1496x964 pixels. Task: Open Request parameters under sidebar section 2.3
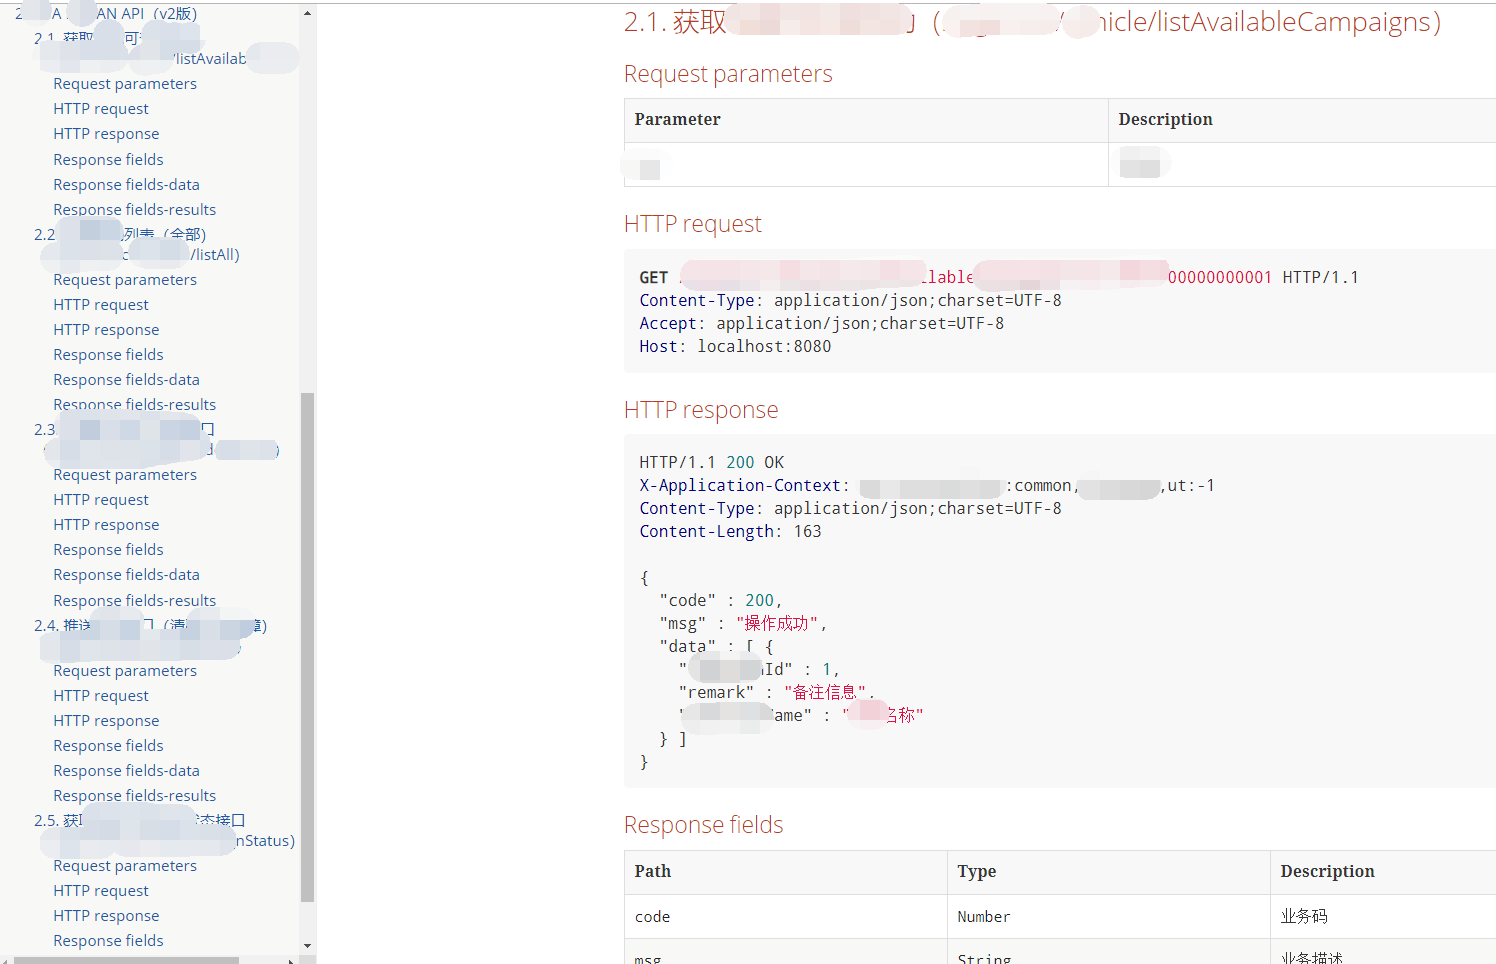pyautogui.click(x=125, y=475)
